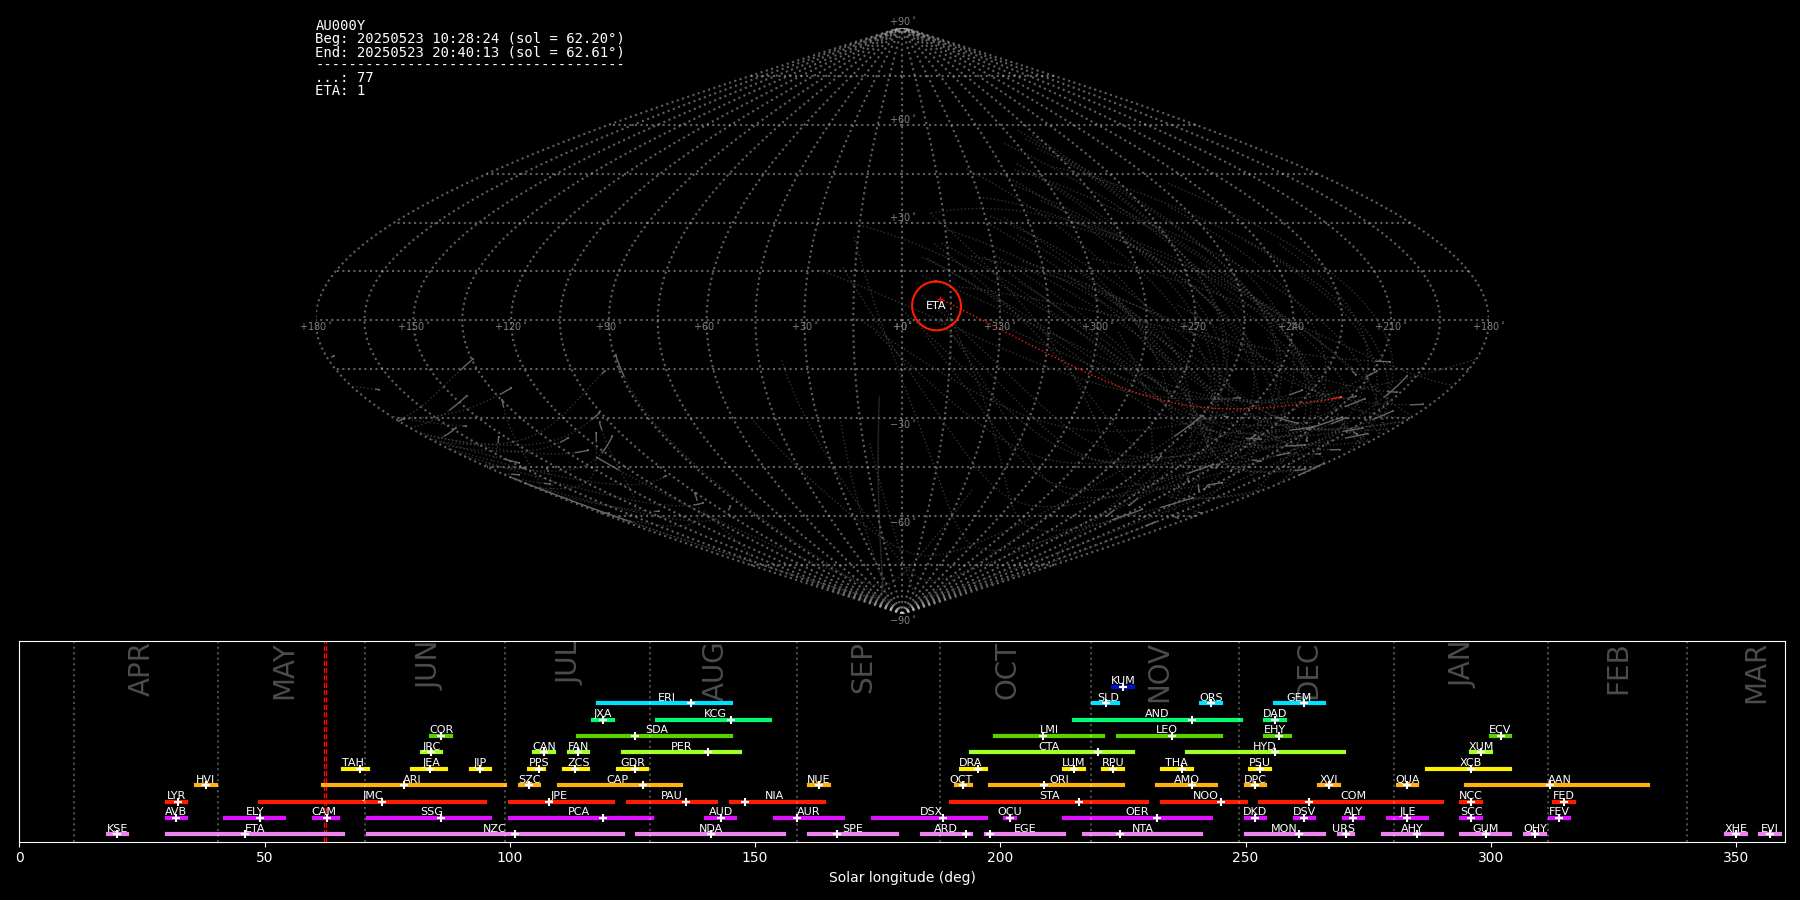Select the ETA shower bar in the timeline
1800x900 pixels.
255,834
